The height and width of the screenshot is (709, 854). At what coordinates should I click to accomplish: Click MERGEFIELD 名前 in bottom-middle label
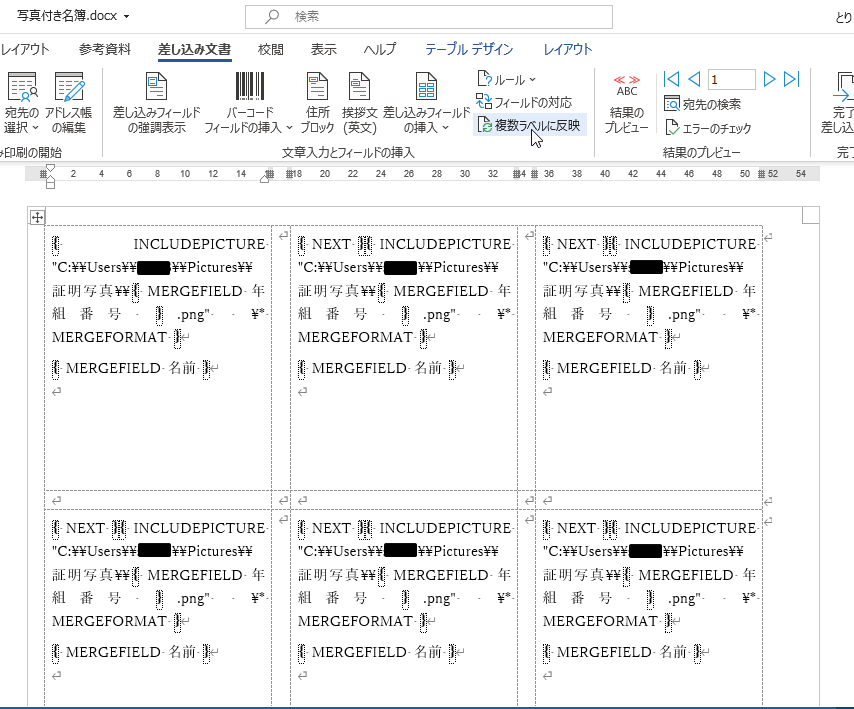(376, 652)
